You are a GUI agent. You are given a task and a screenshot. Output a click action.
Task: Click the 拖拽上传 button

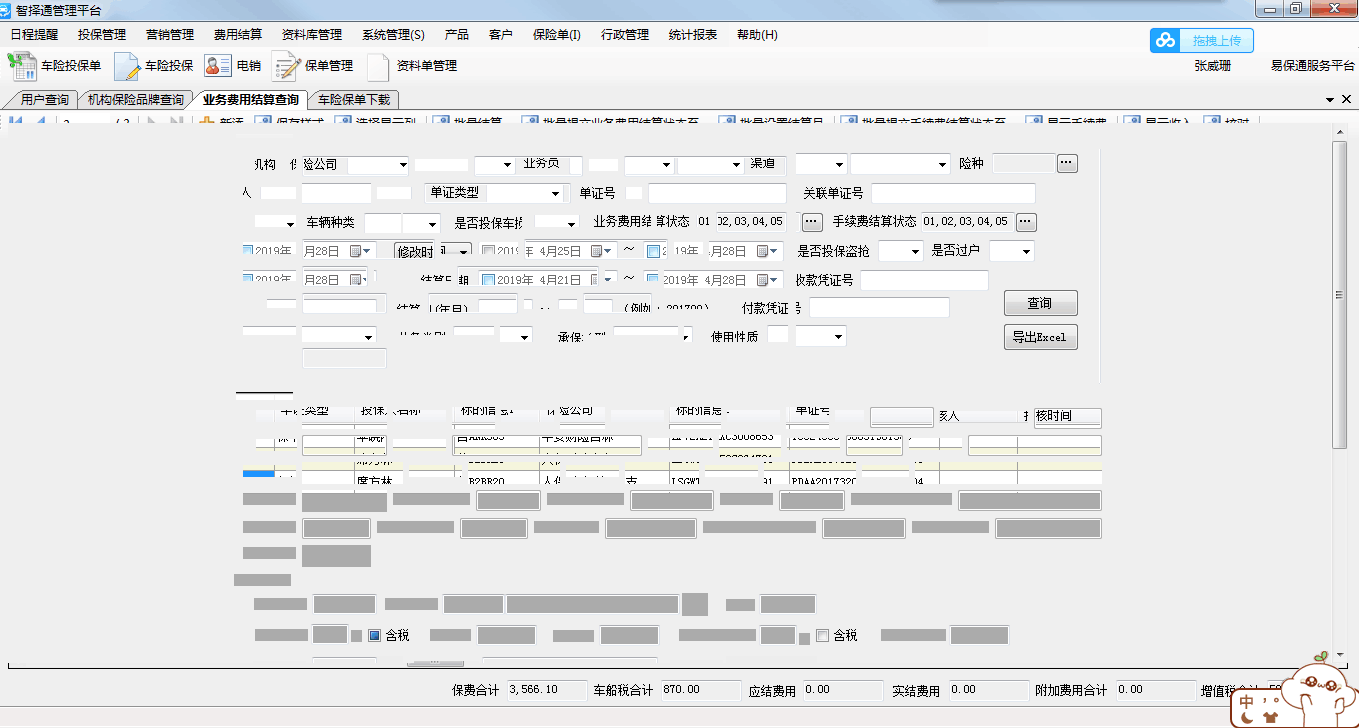(x=1216, y=41)
